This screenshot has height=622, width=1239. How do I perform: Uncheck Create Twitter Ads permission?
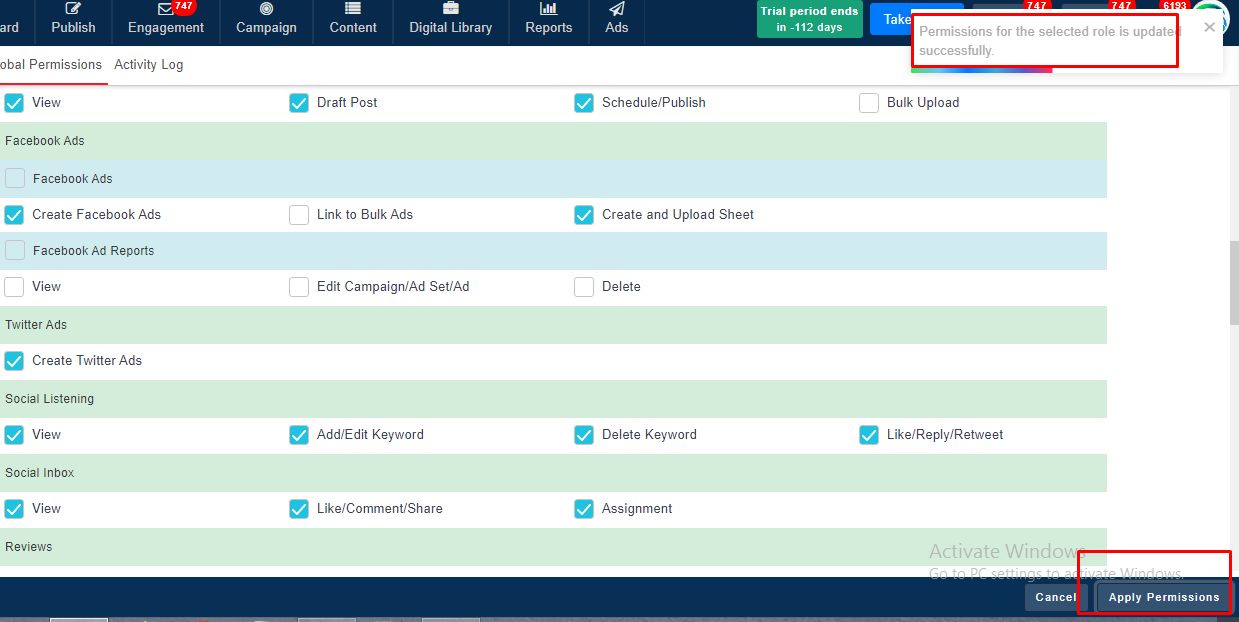[14, 361]
